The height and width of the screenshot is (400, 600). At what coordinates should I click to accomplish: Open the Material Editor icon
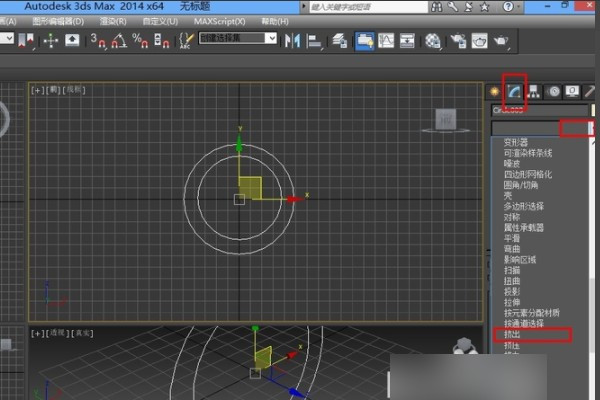(433, 41)
